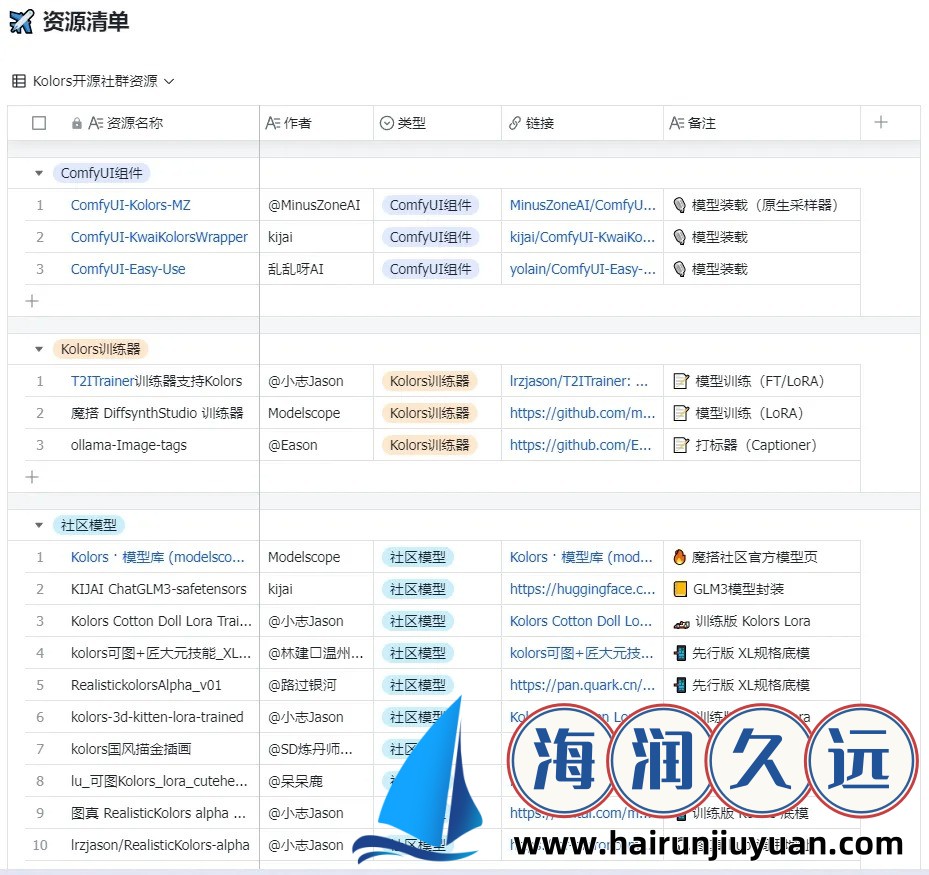The height and width of the screenshot is (875, 929).
Task: Click bulb icon in kijai row 模型装载 note
Action: pyautogui.click(x=680, y=237)
